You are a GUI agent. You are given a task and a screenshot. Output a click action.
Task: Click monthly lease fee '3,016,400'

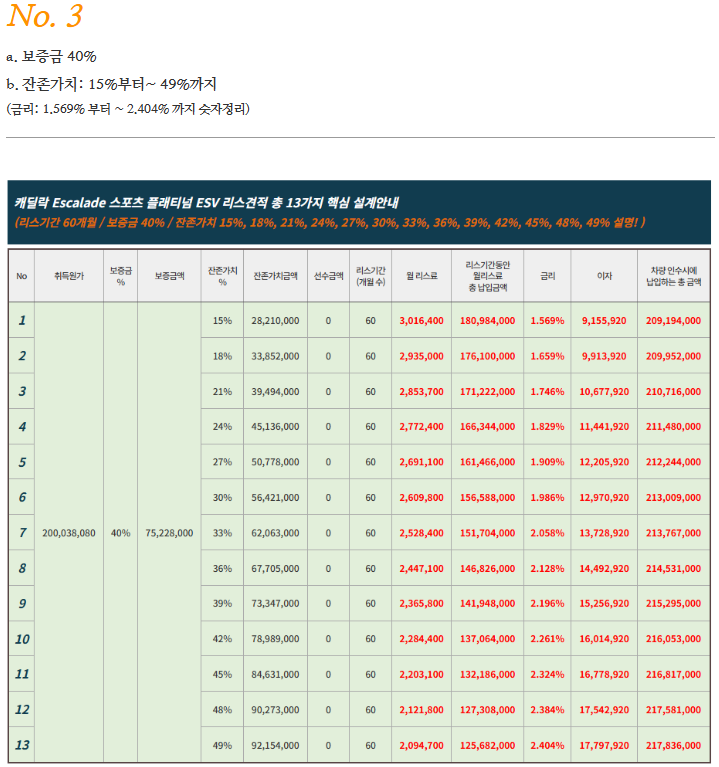(422, 320)
